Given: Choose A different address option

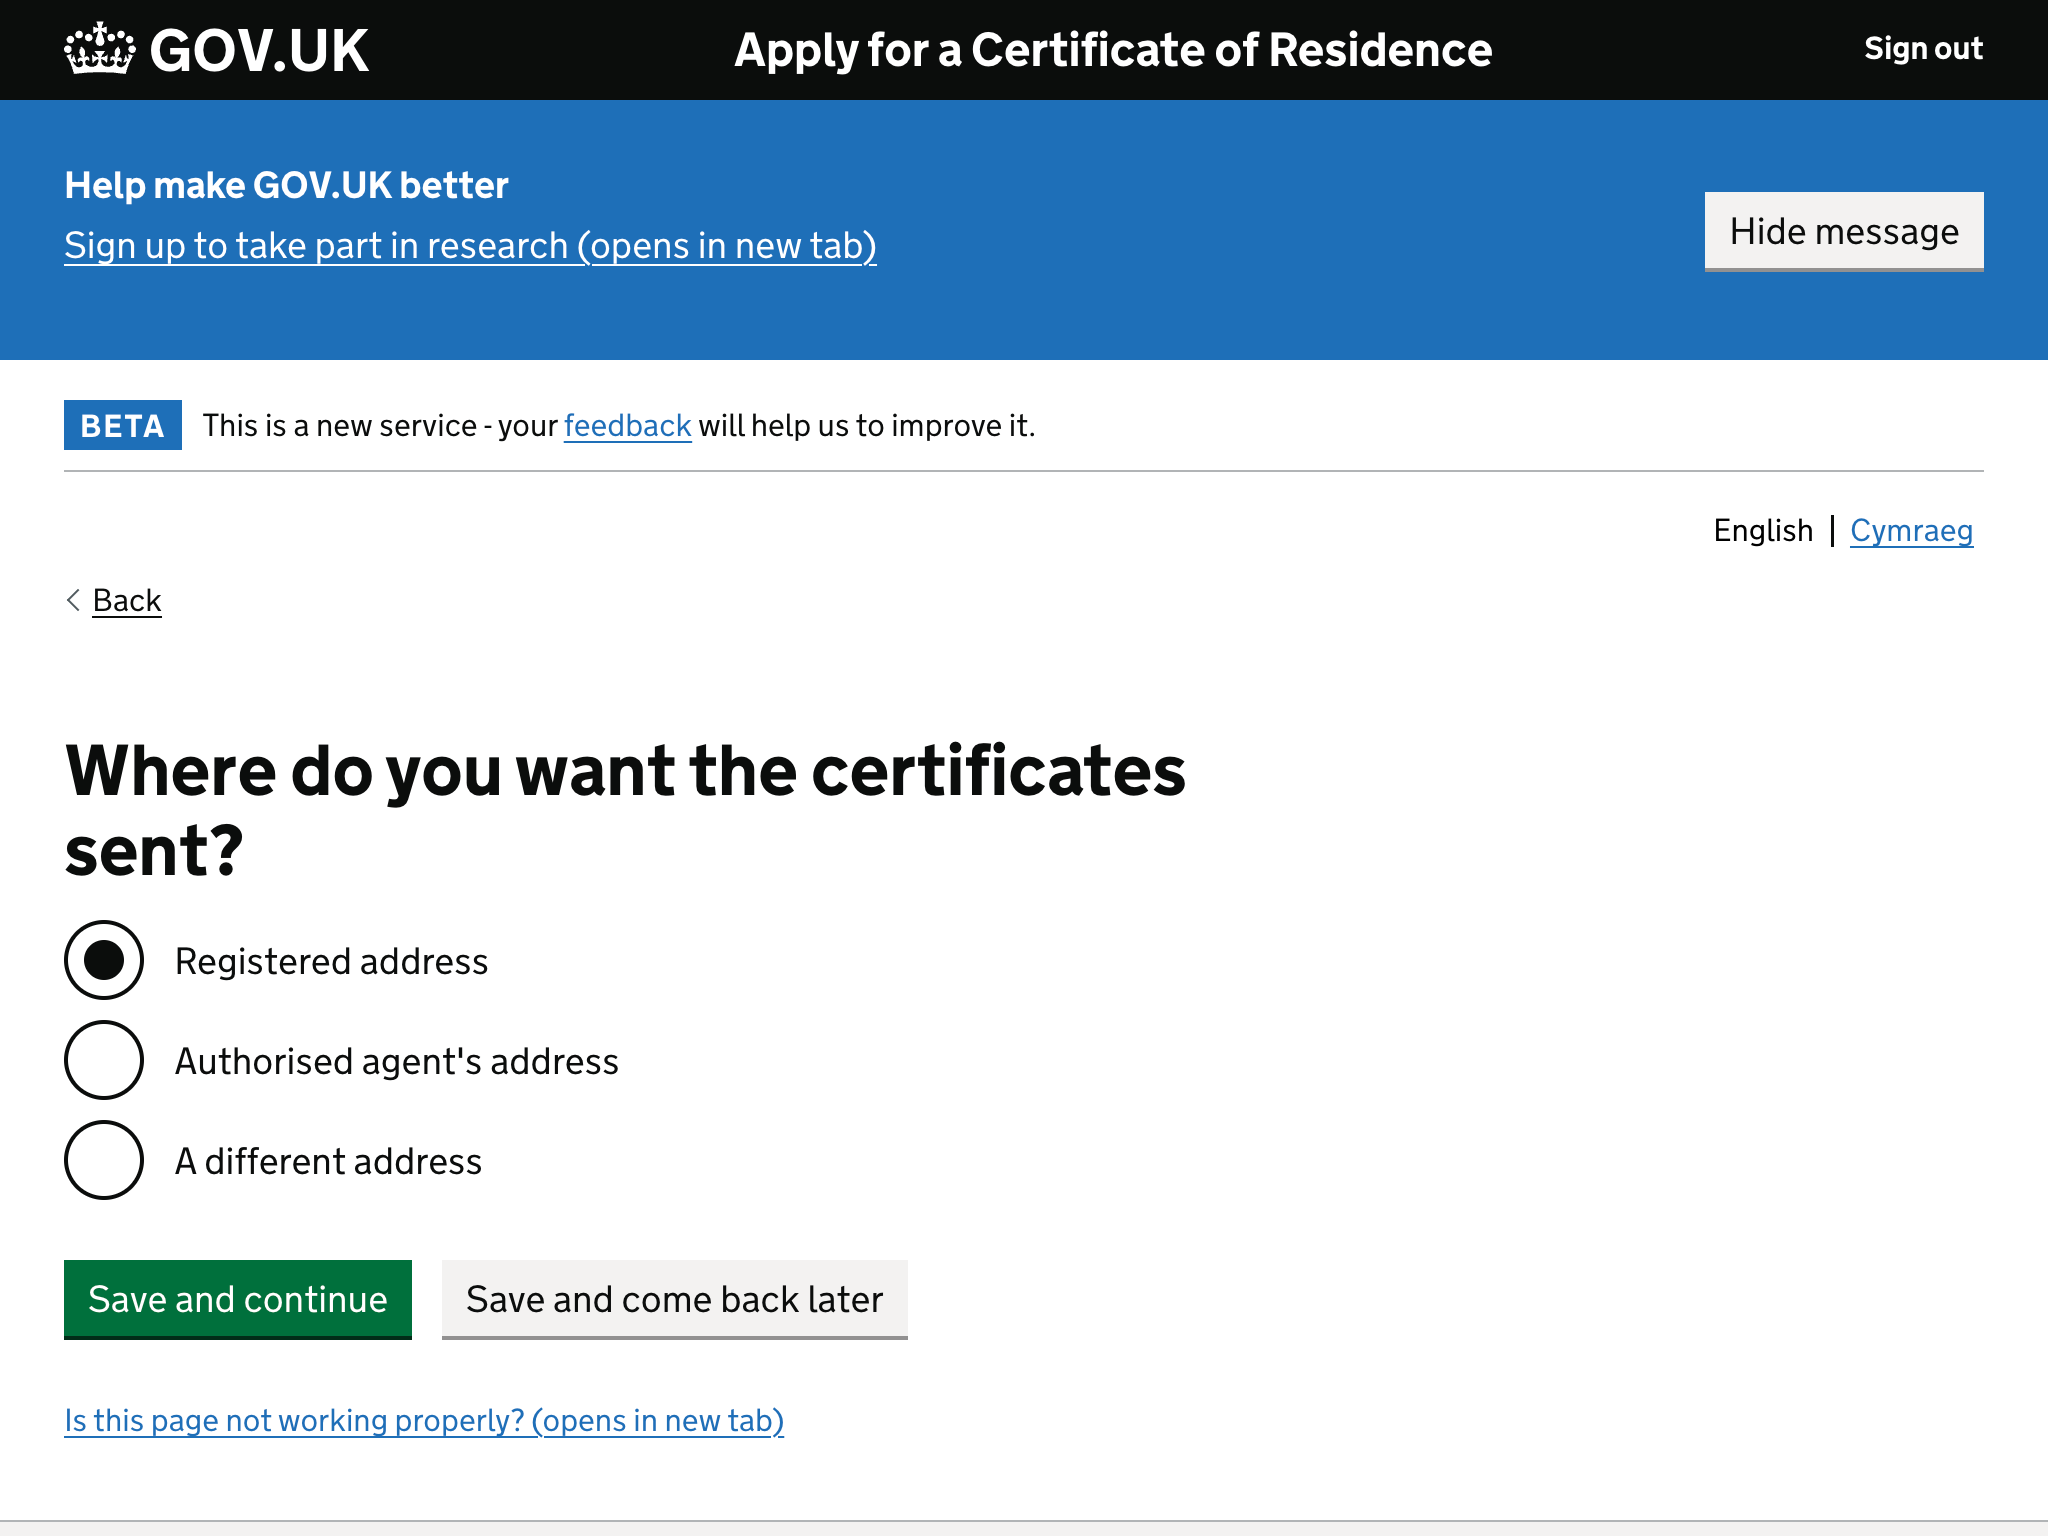Looking at the screenshot, I should click(x=103, y=1161).
